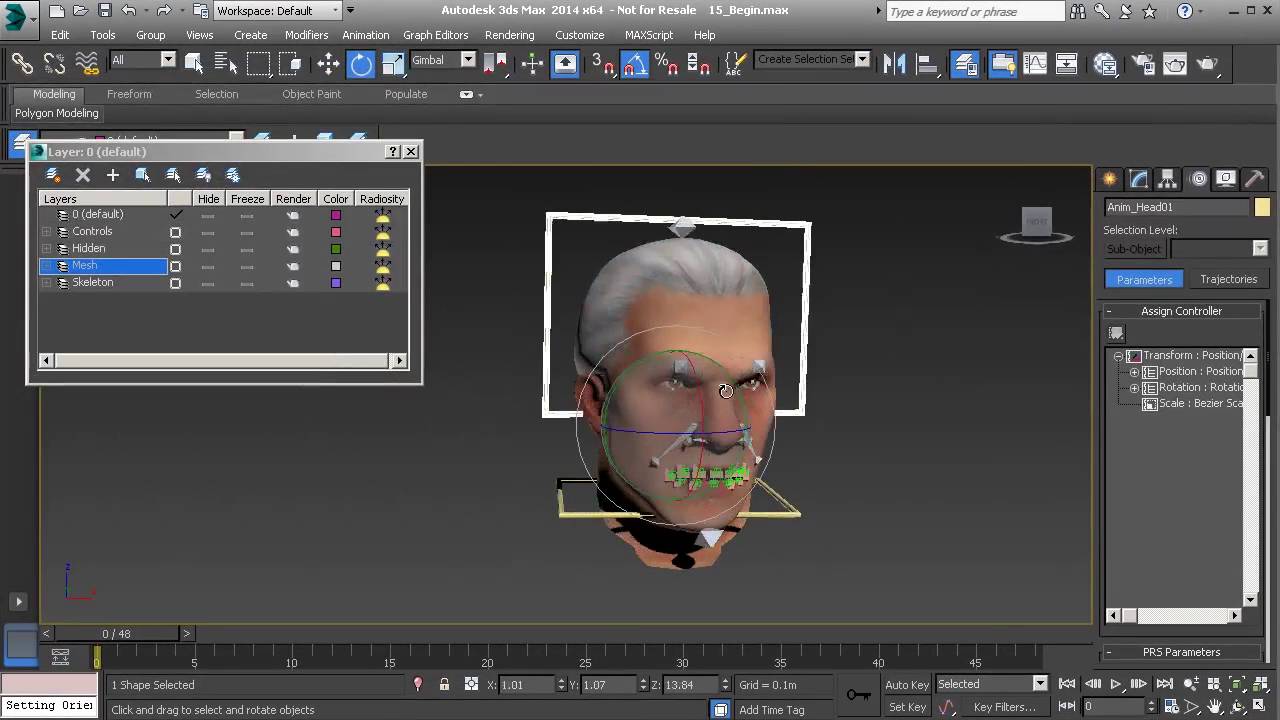Open the Display command panel
The image size is (1280, 720).
coord(1227,179)
